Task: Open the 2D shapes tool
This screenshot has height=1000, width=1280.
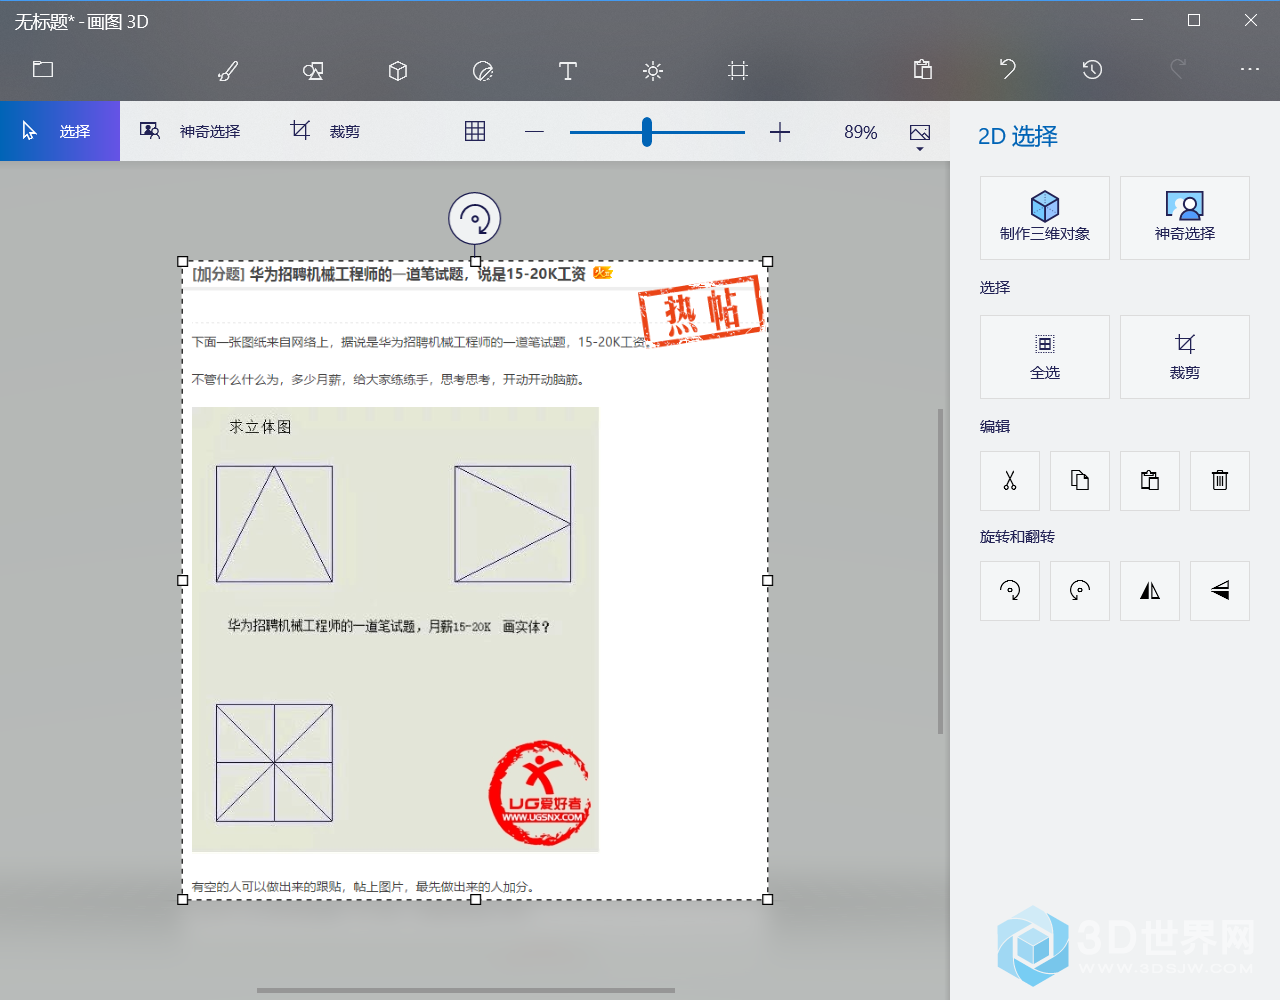Action: [313, 70]
